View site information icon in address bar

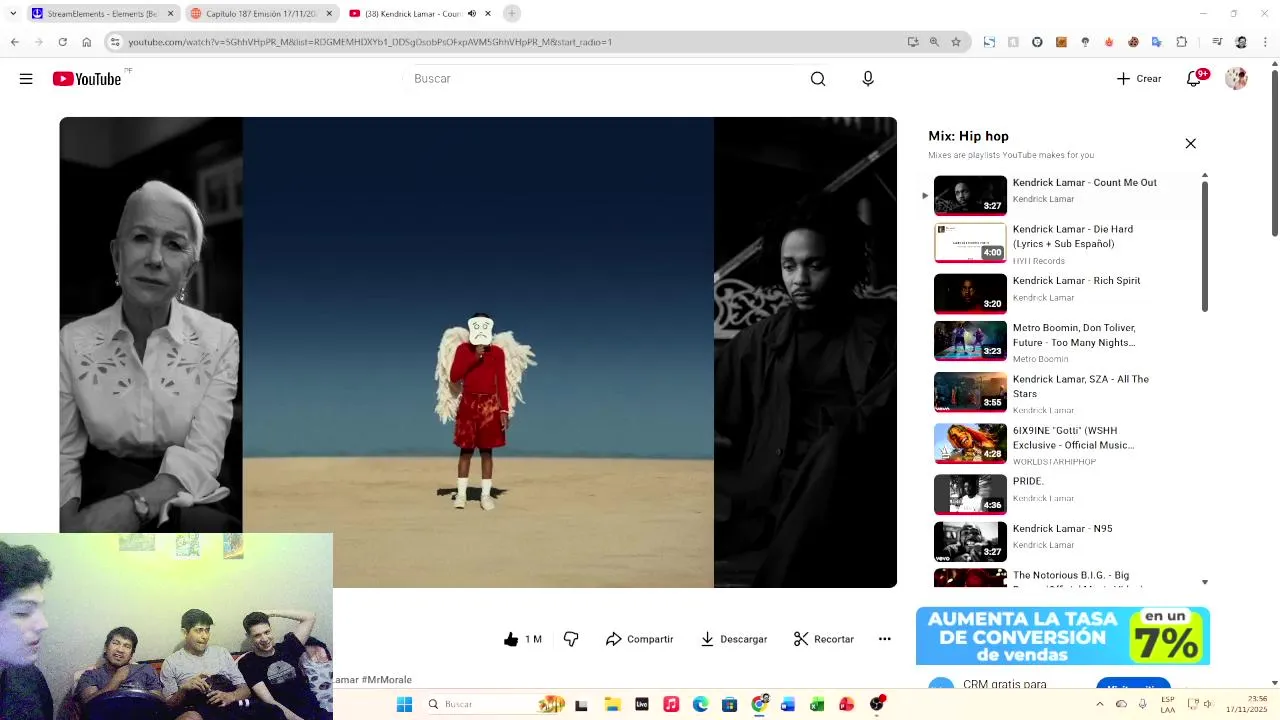tap(115, 42)
